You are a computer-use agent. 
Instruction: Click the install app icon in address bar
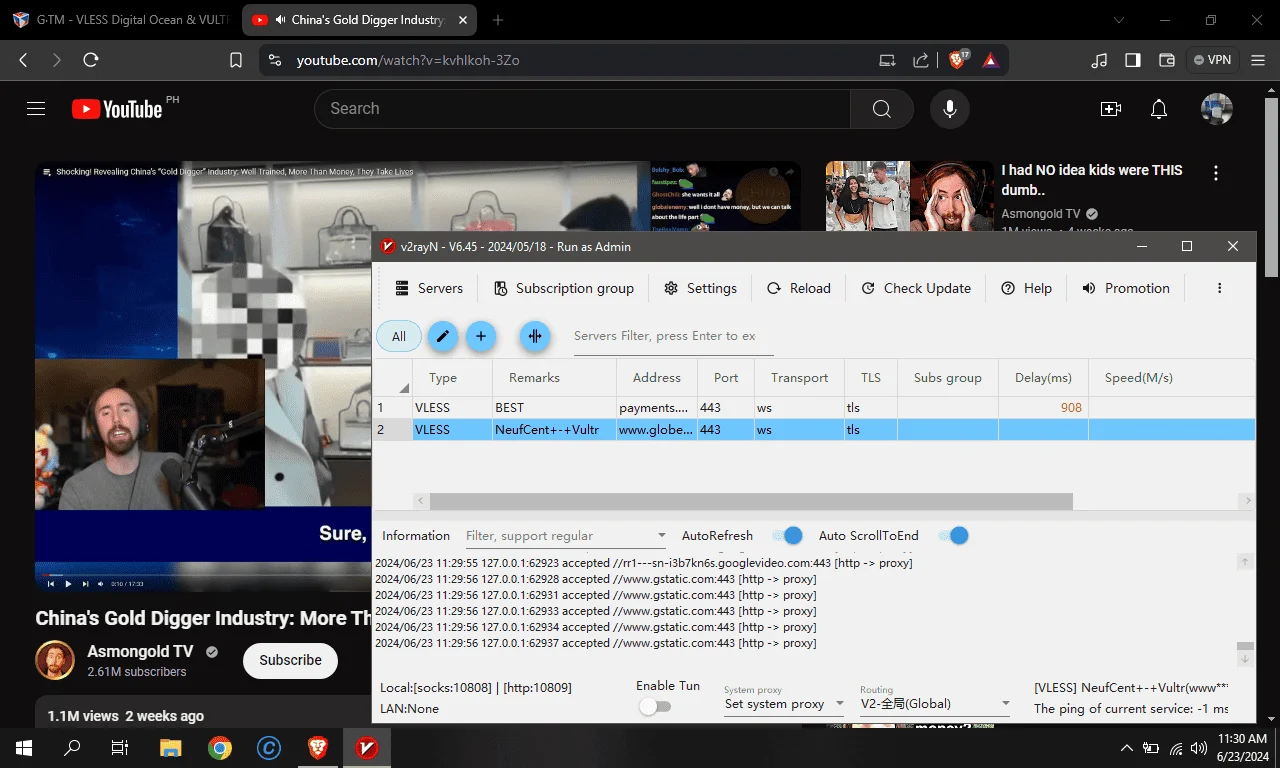[887, 60]
